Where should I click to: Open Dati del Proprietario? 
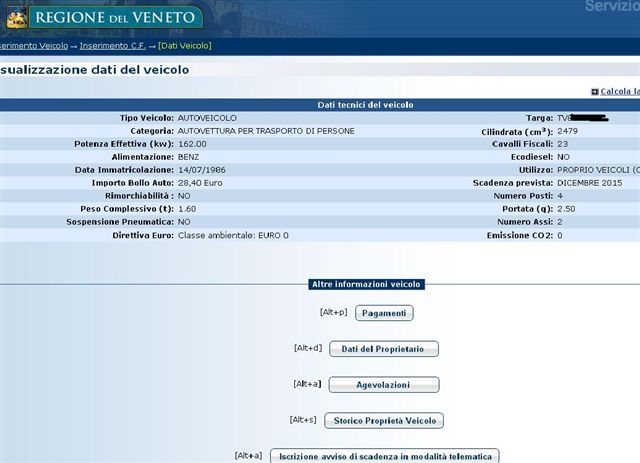click(x=383, y=348)
